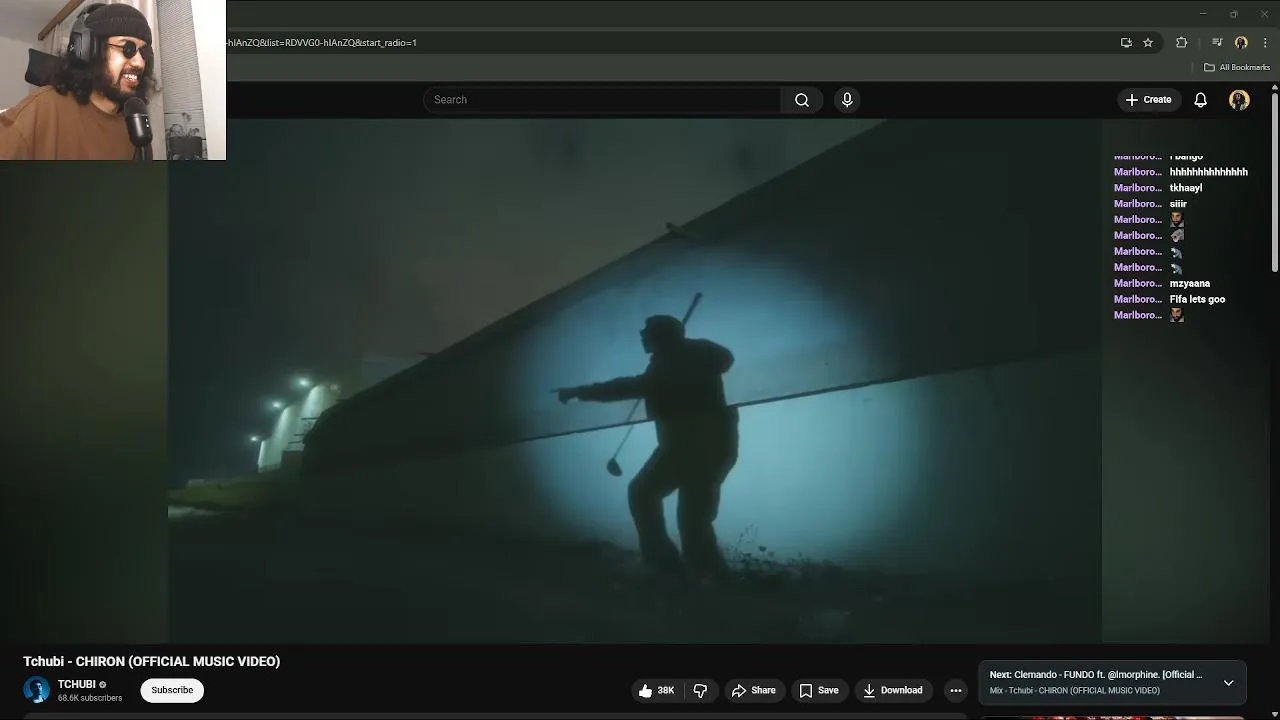Minimize the Chrome browser window
Screen dimensions: 1280x720
pyautogui.click(x=1203, y=14)
